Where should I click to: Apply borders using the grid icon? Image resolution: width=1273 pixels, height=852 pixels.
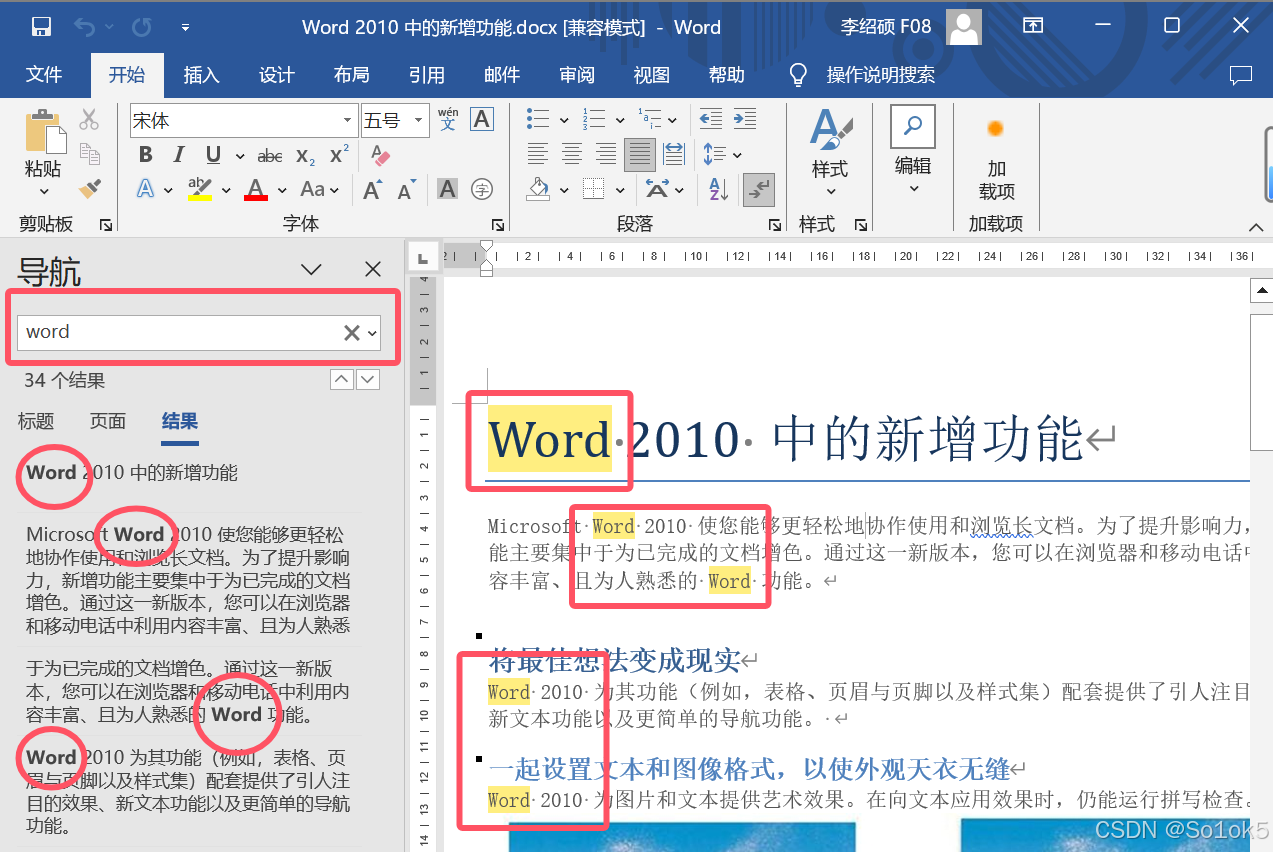pyautogui.click(x=594, y=188)
